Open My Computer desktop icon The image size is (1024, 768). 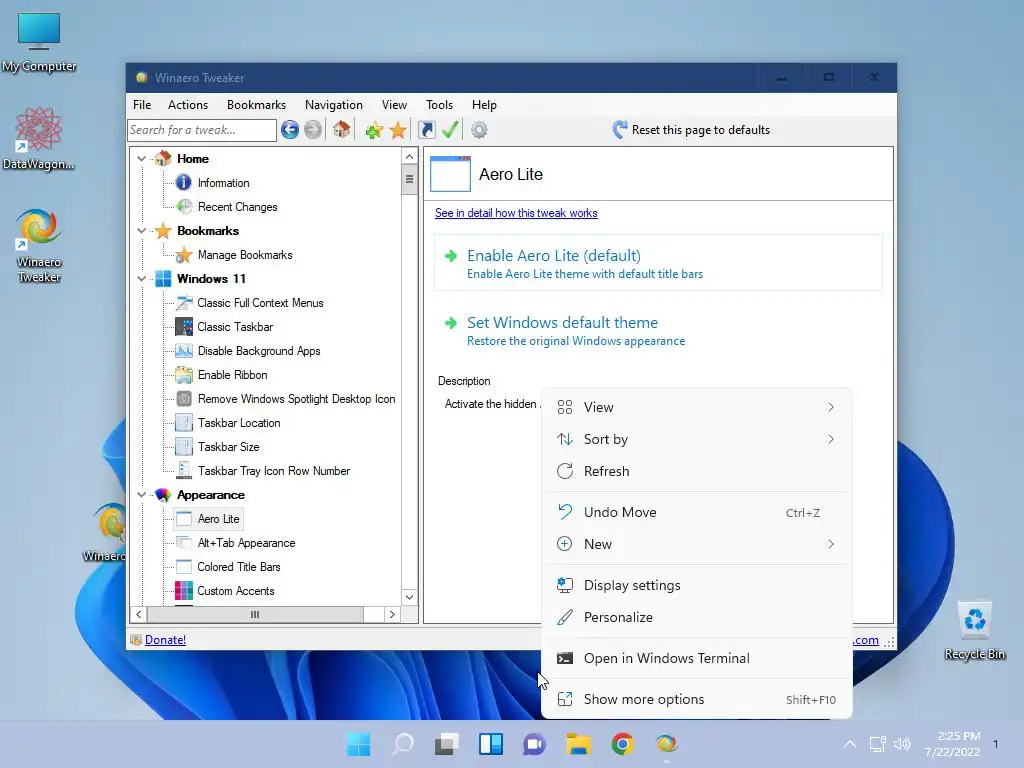coord(39,41)
